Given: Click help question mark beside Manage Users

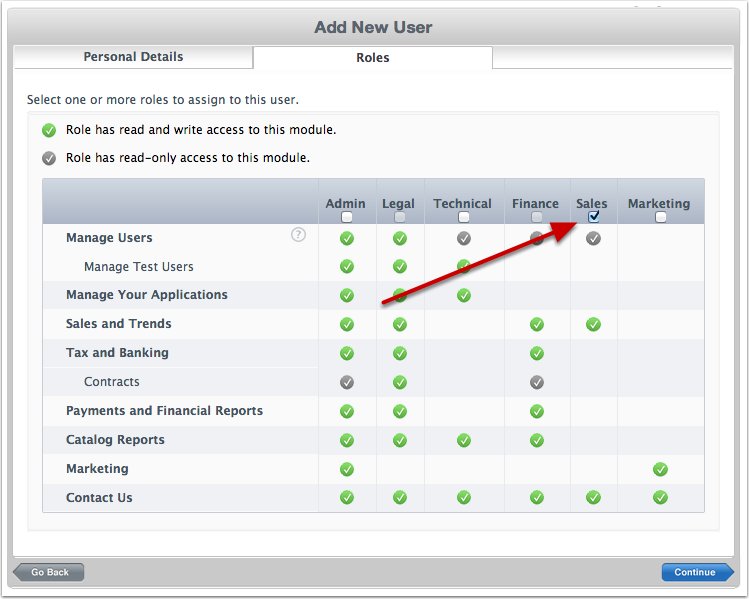Looking at the screenshot, I should click(298, 236).
